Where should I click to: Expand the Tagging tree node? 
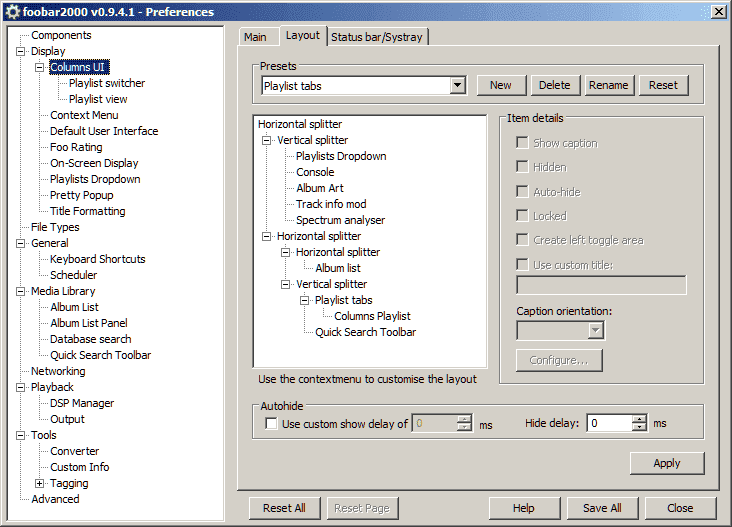(x=40, y=483)
